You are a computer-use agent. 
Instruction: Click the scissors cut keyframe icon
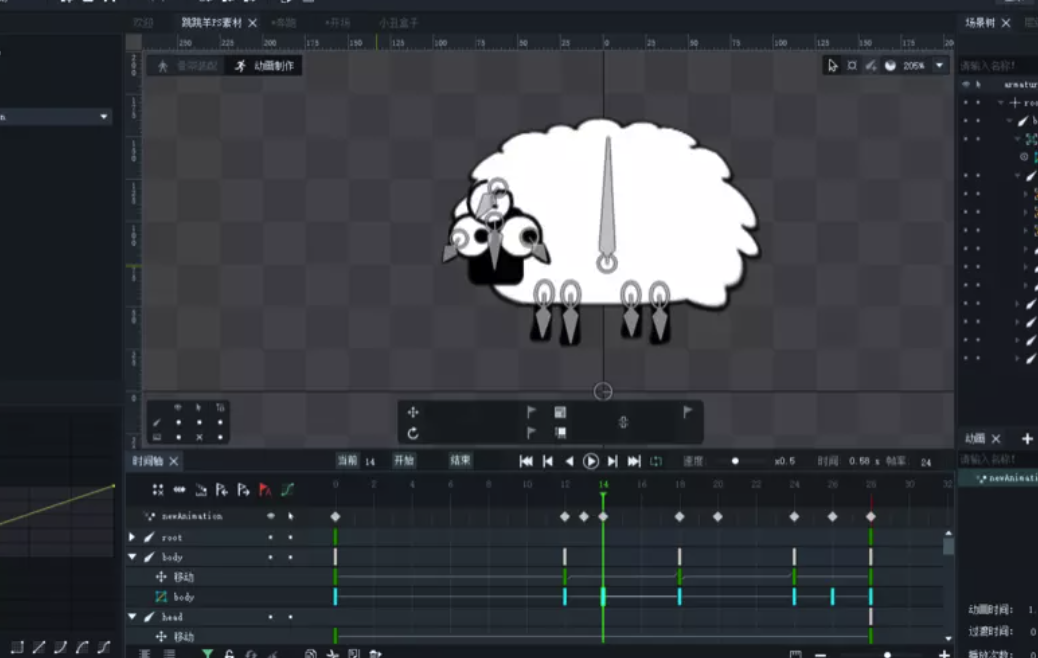coord(332,653)
